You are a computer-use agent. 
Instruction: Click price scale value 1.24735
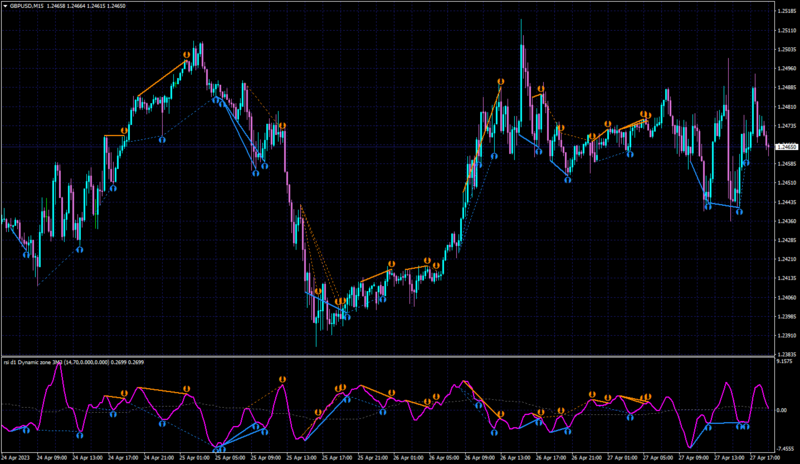786,126
